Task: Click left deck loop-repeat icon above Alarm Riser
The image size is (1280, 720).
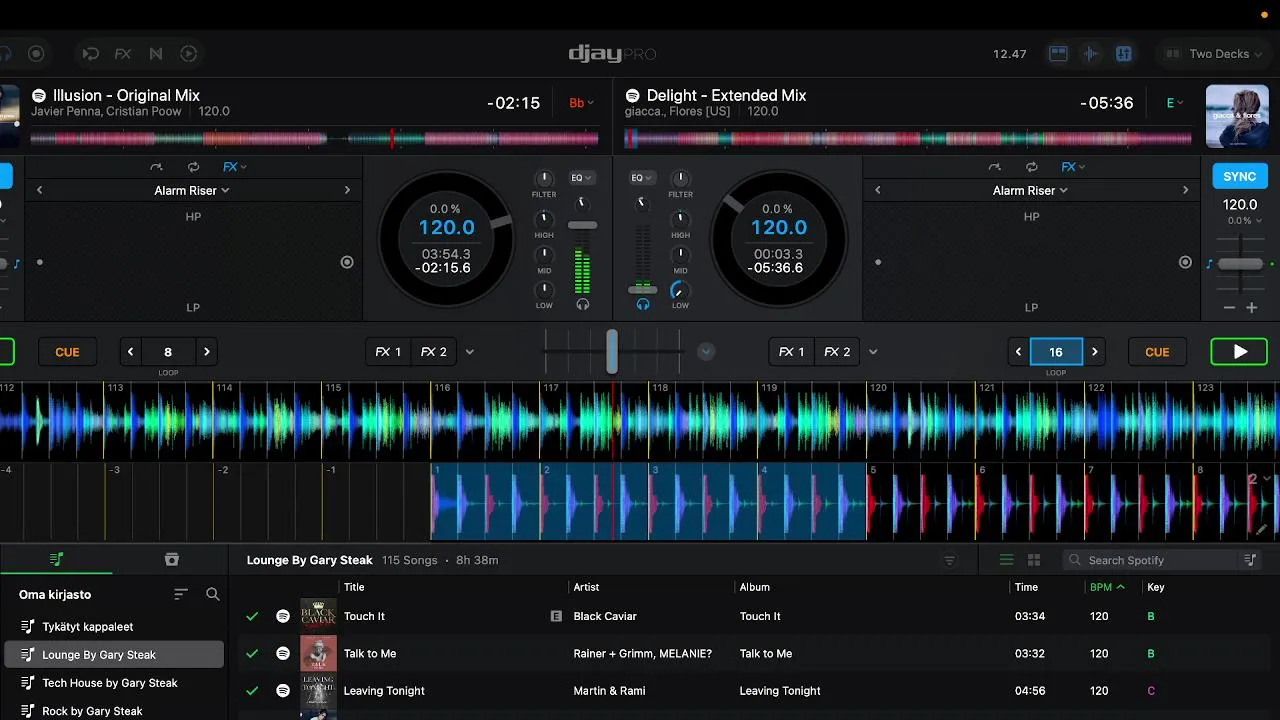Action: coord(193,167)
